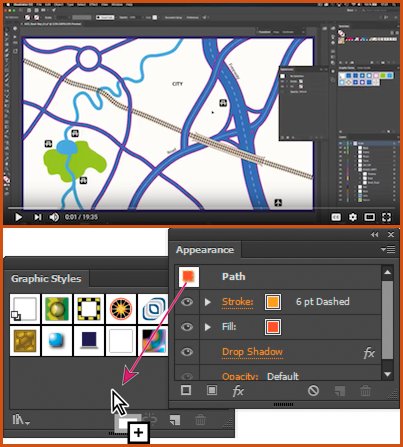Open video settings gear
The height and width of the screenshot is (447, 403).
[353, 217]
